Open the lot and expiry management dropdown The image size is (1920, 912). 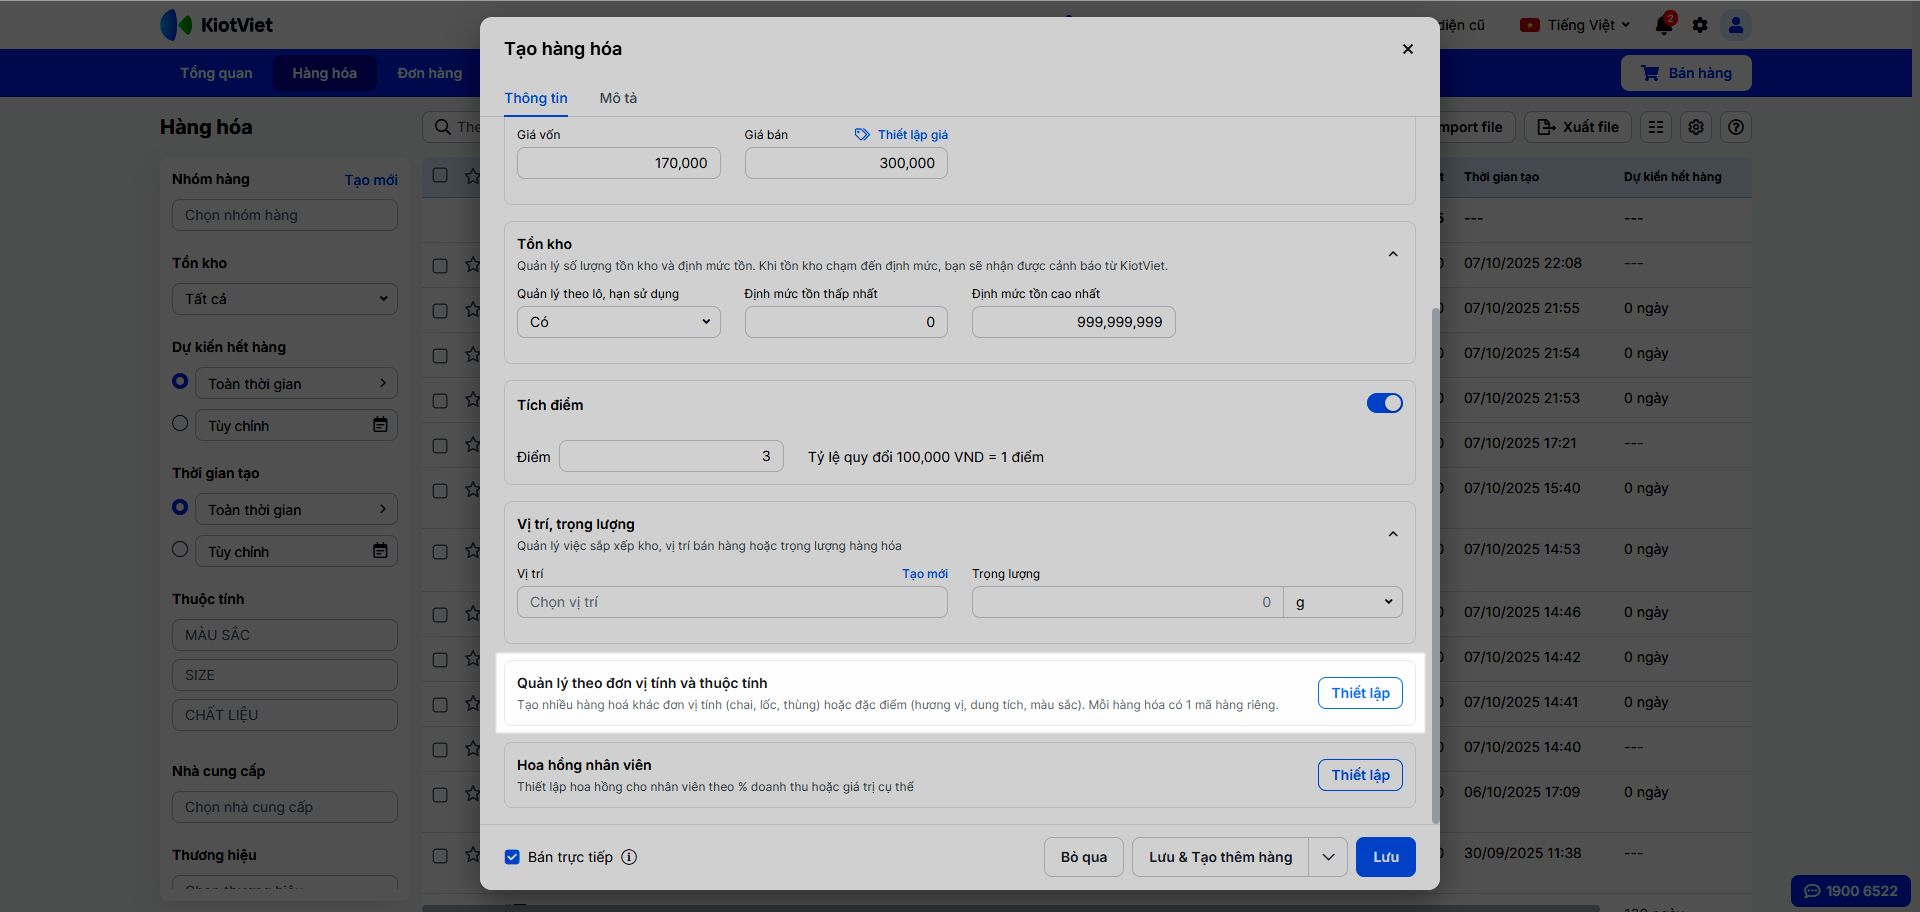tap(618, 322)
